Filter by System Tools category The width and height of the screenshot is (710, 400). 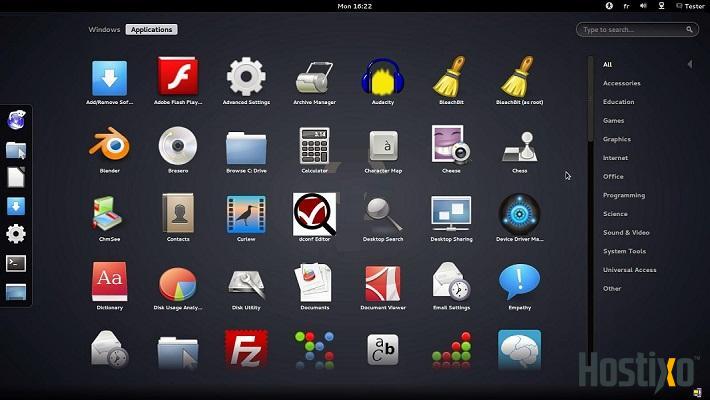624,251
